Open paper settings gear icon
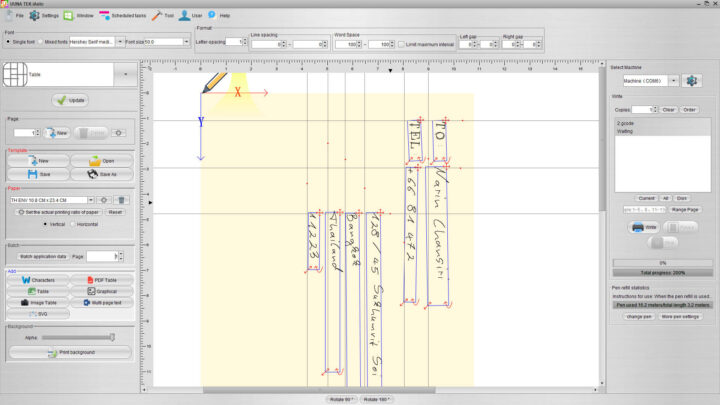This screenshot has height=405, width=720. point(104,200)
